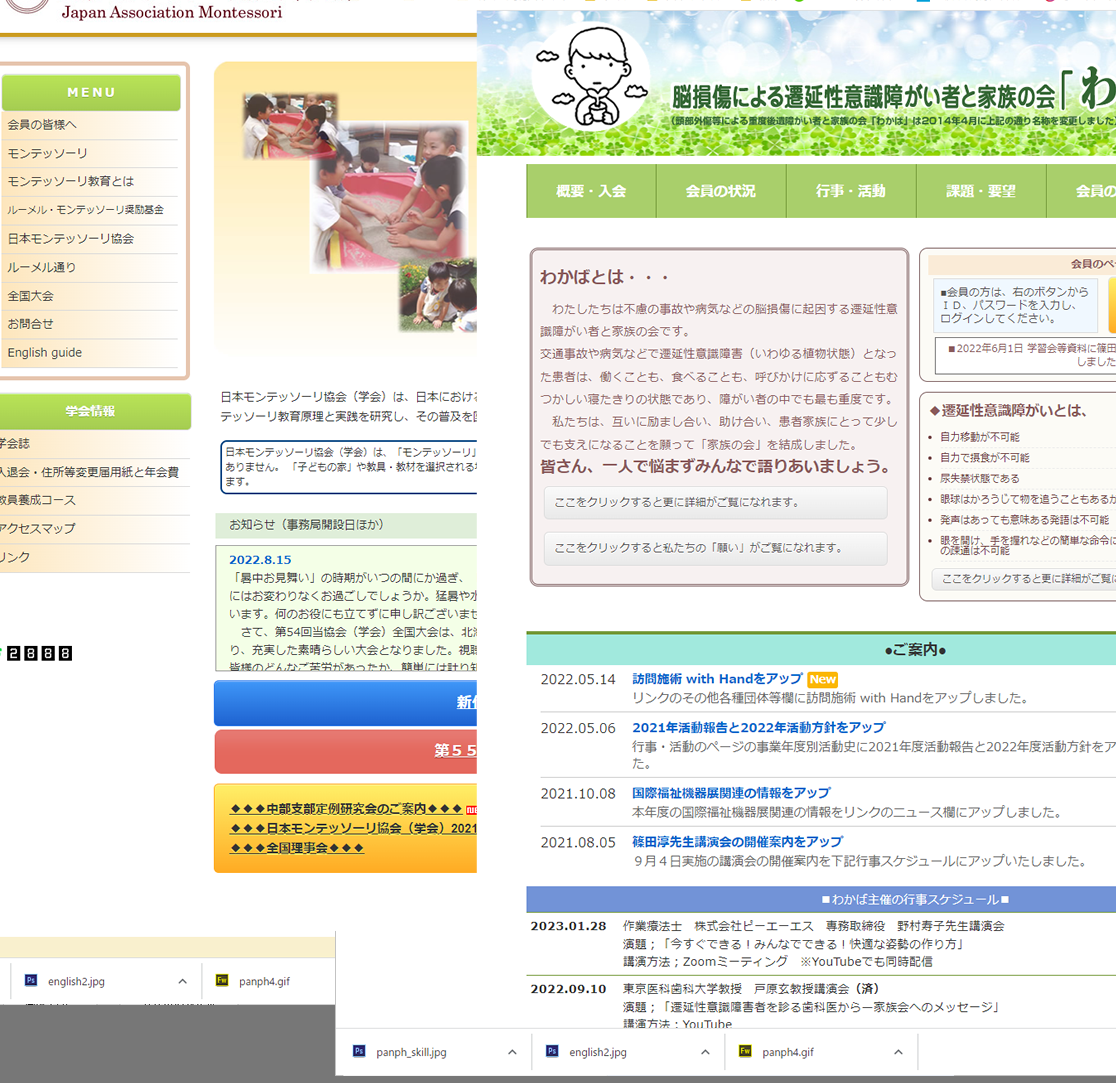
Task: Open the 概要・入会 navigation tab
Action: click(x=591, y=191)
